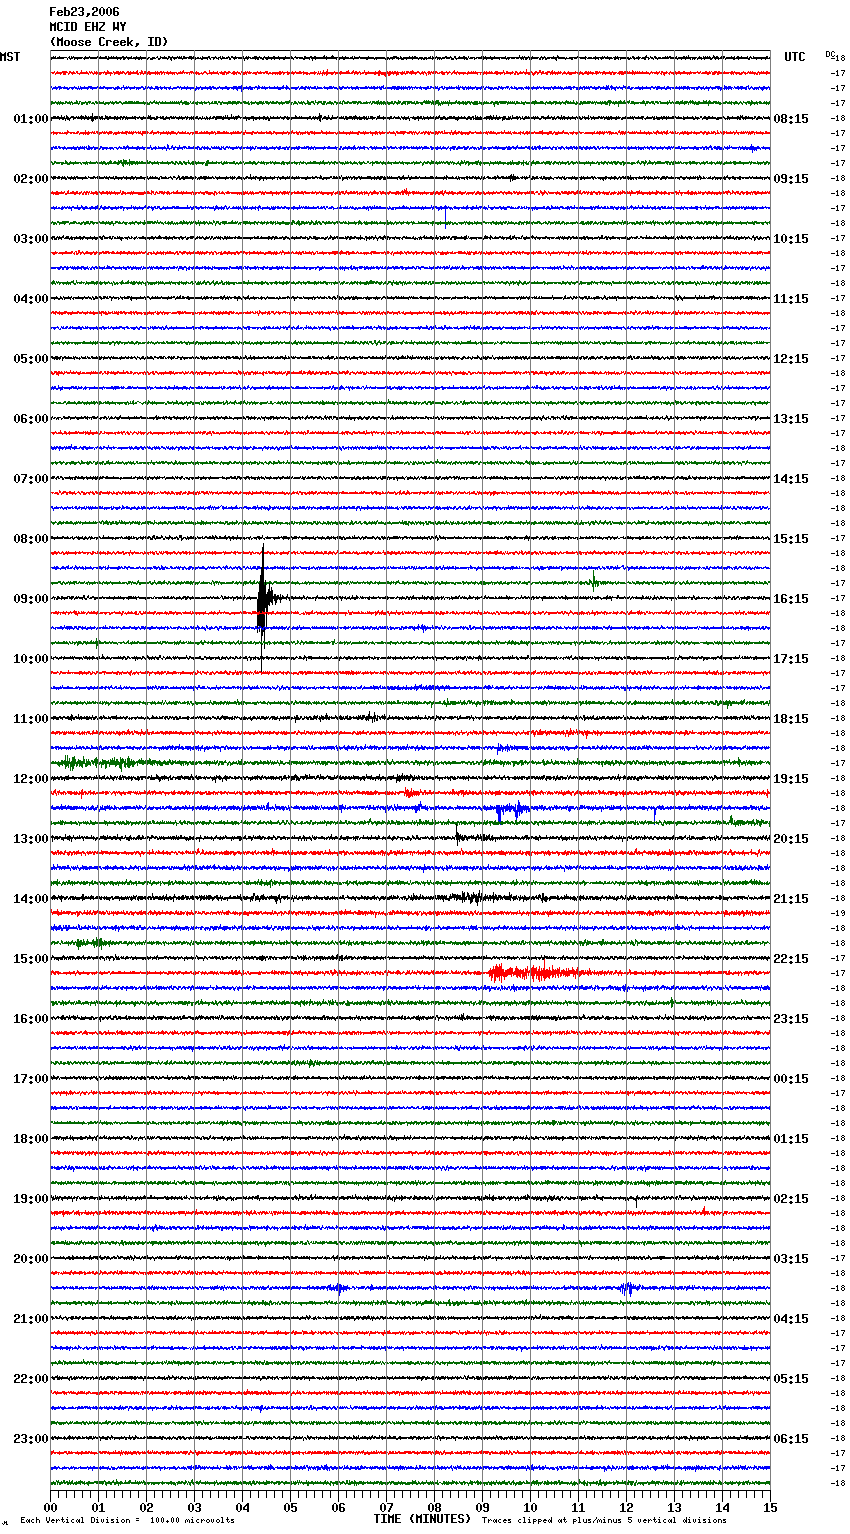Click the 04:15 UTC time label
This screenshot has height=1534, width=850.
tap(791, 1319)
